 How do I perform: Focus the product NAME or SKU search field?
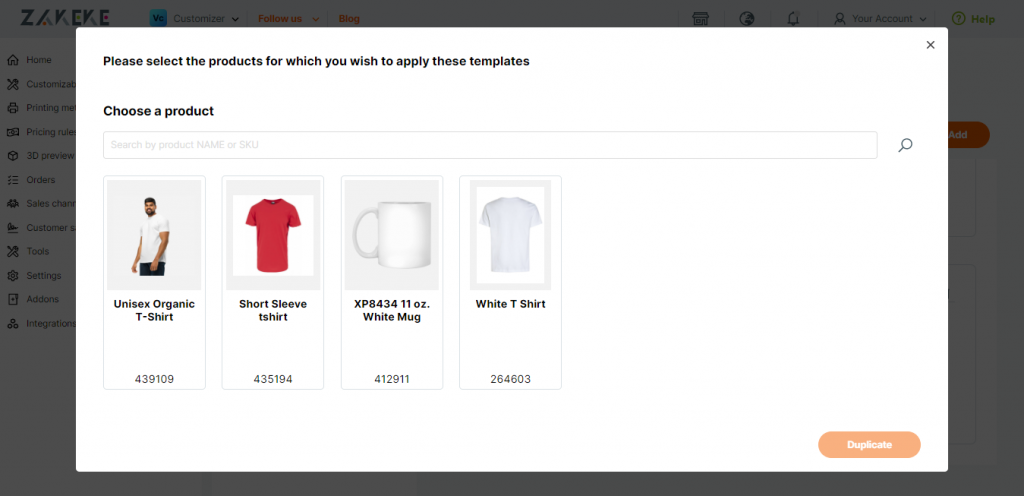(x=490, y=145)
